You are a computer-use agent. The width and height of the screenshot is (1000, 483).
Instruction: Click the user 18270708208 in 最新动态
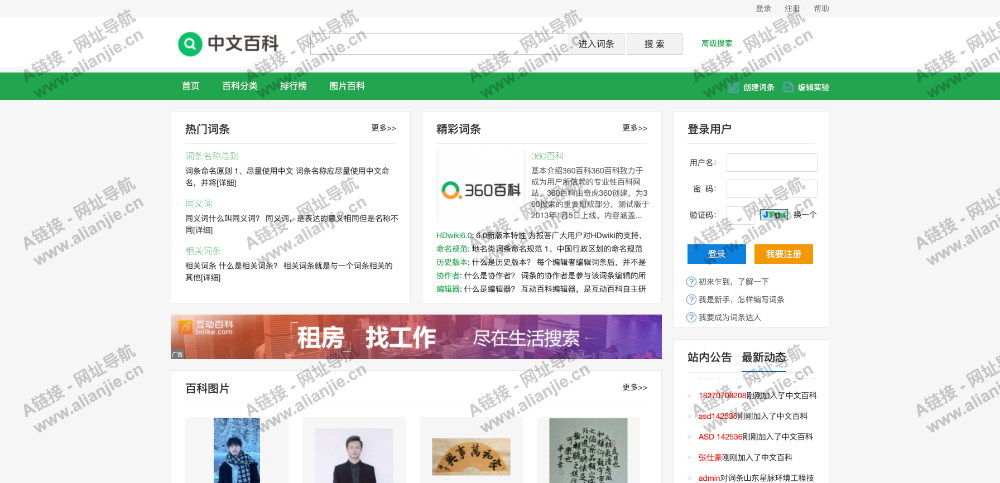[723, 396]
